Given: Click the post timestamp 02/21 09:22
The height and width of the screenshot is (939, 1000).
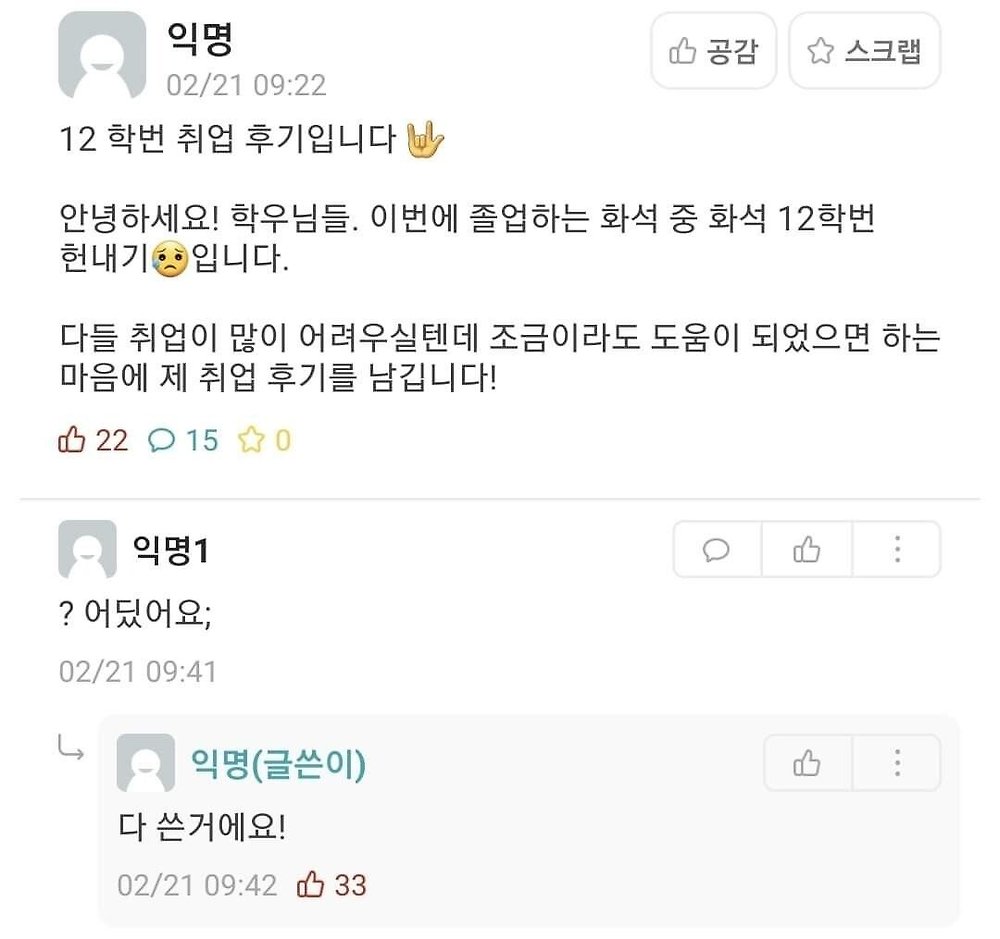Looking at the screenshot, I should 246,84.
